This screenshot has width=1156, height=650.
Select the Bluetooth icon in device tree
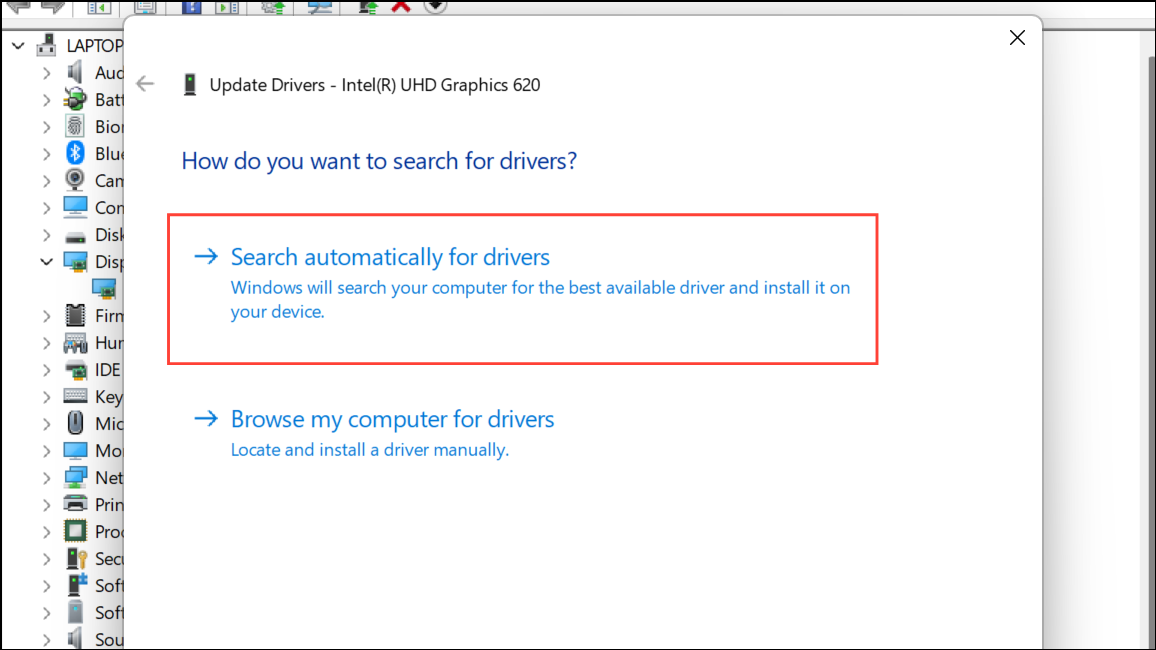pos(75,153)
